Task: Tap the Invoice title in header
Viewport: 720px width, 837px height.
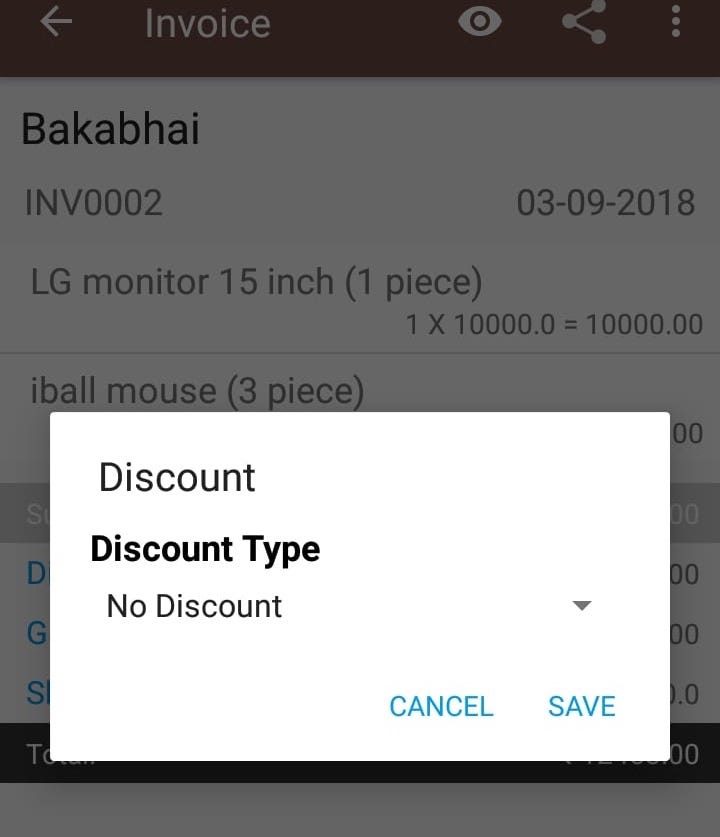Action: click(208, 23)
